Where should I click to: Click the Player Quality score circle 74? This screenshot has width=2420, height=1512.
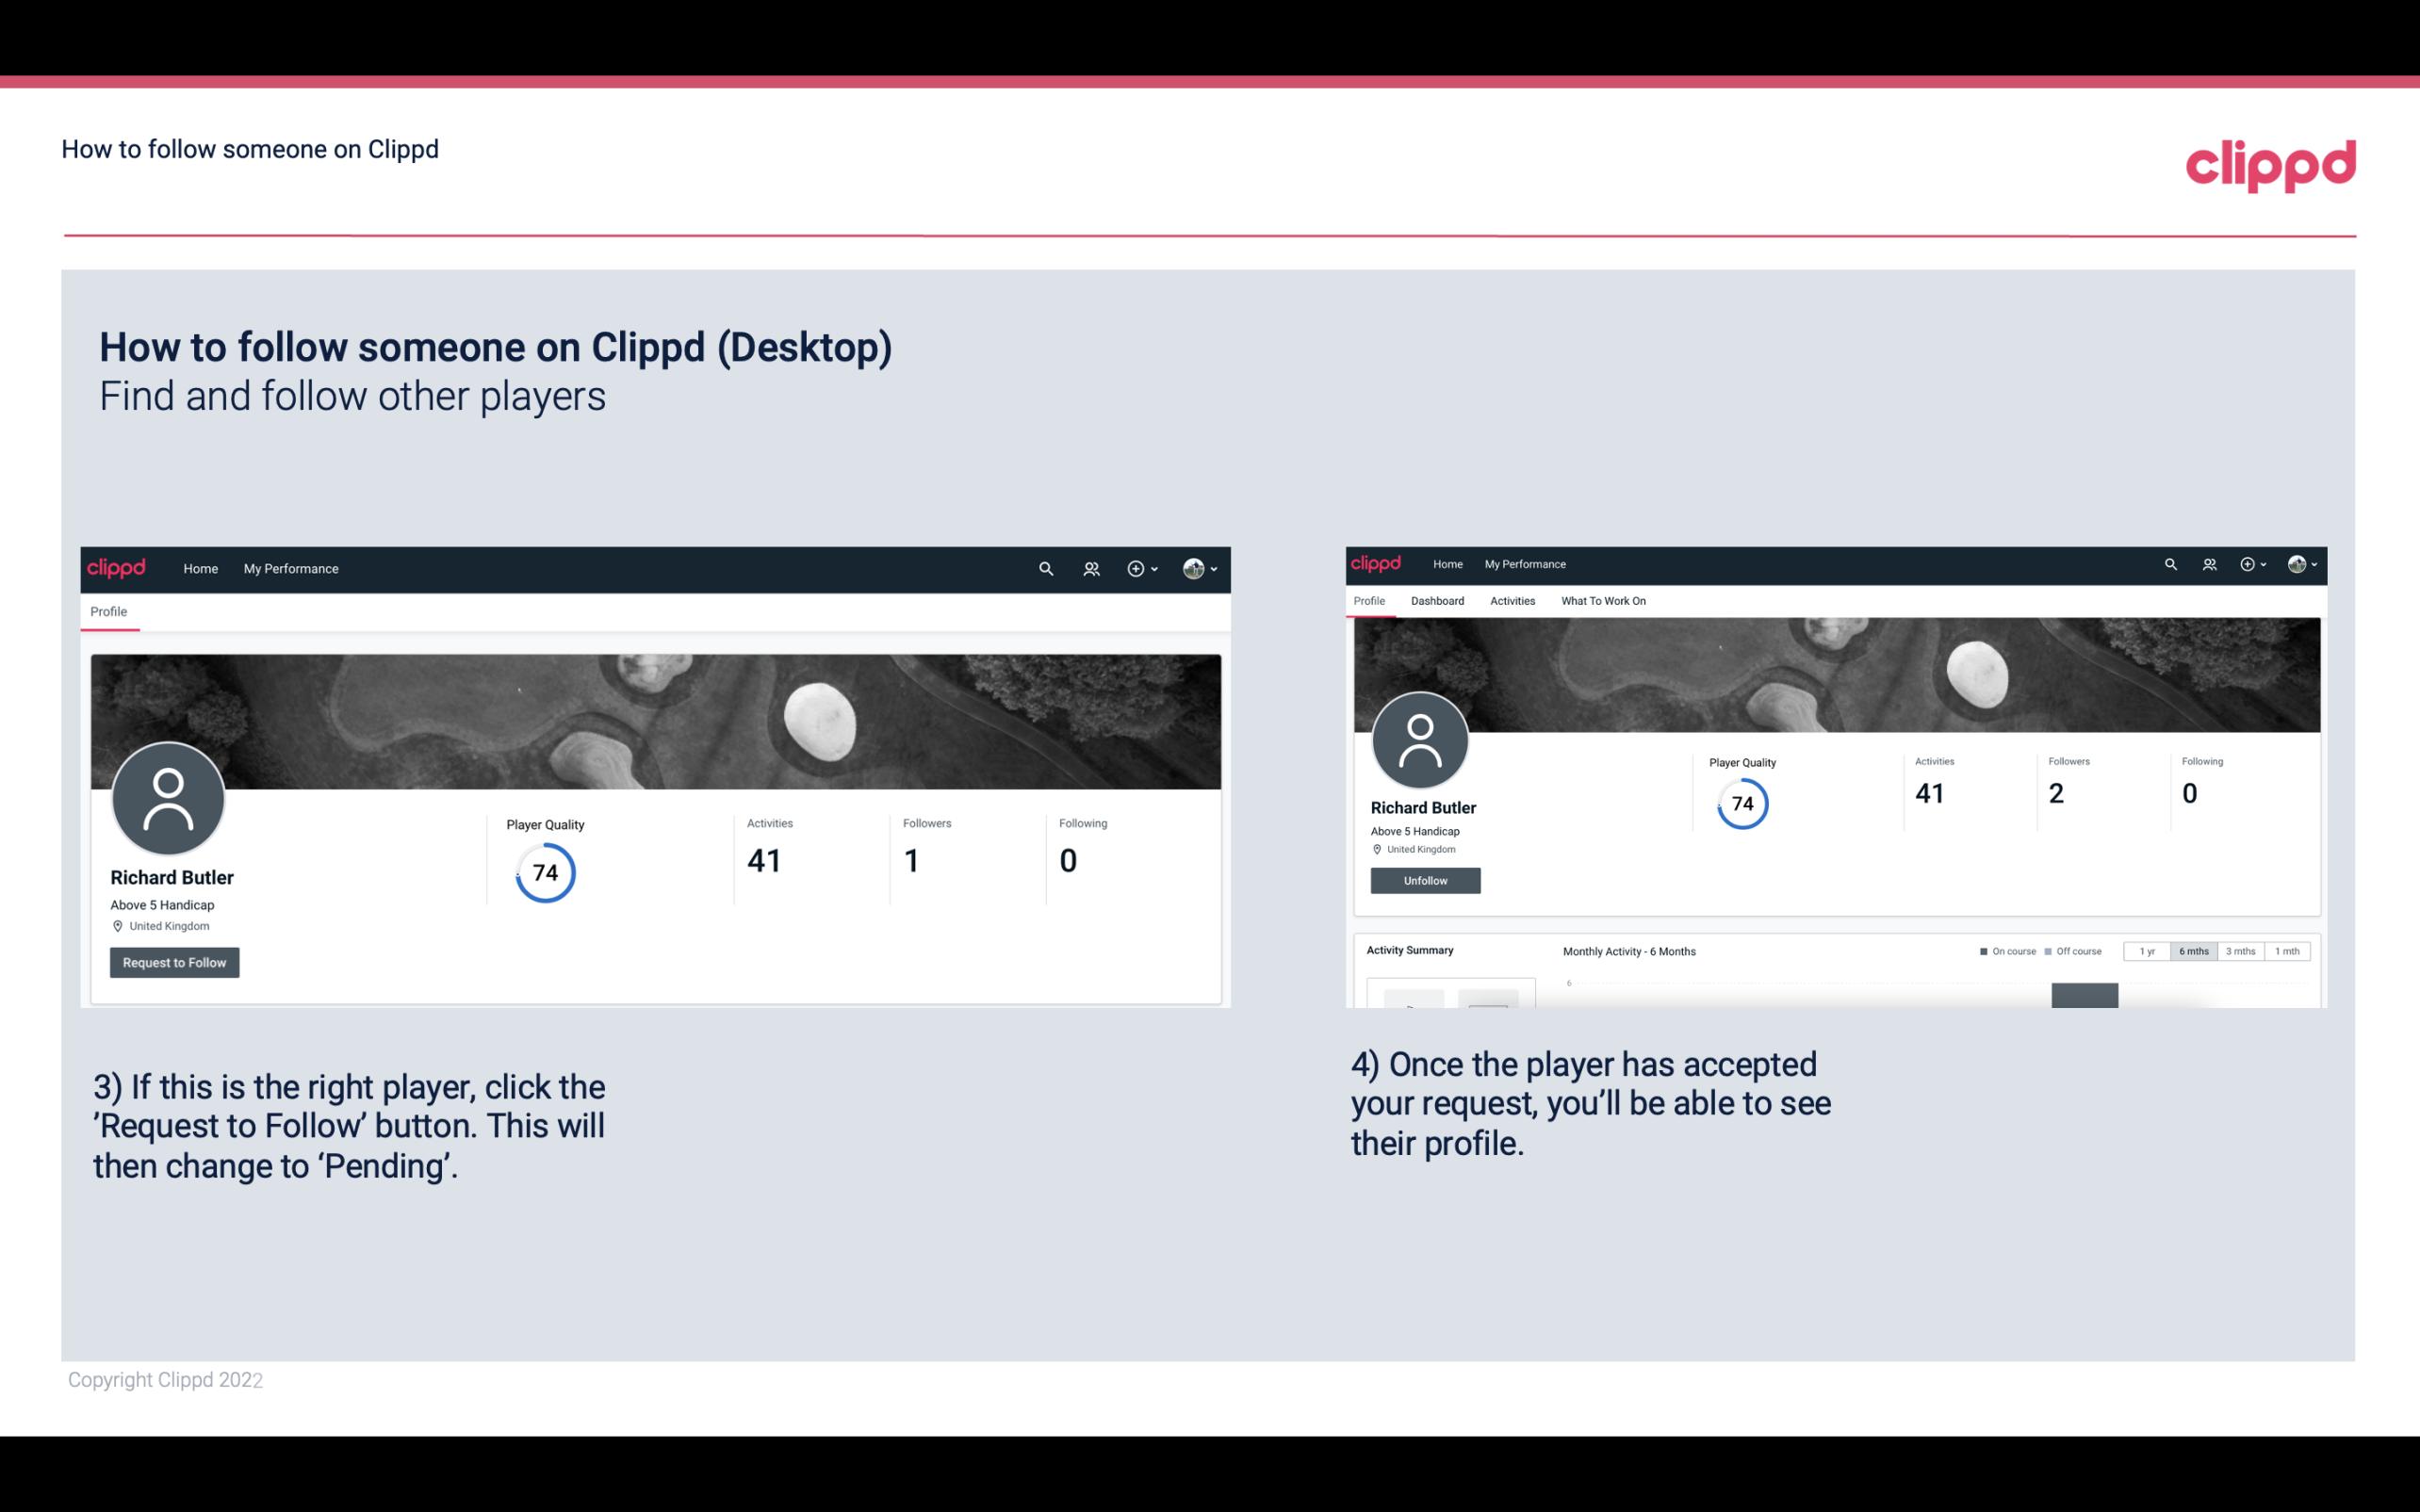point(544,872)
